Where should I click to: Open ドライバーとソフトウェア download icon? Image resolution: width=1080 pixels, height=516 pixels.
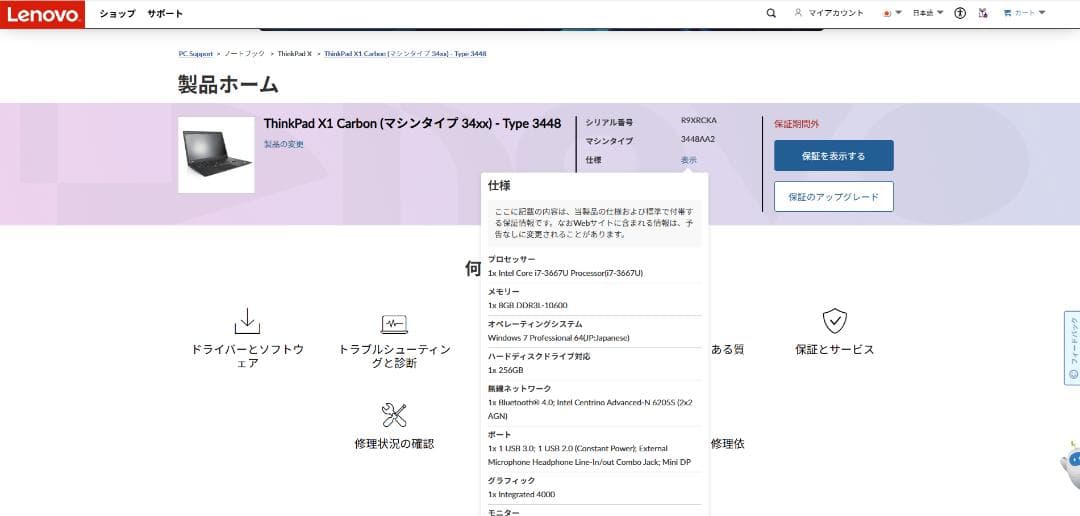point(247,321)
